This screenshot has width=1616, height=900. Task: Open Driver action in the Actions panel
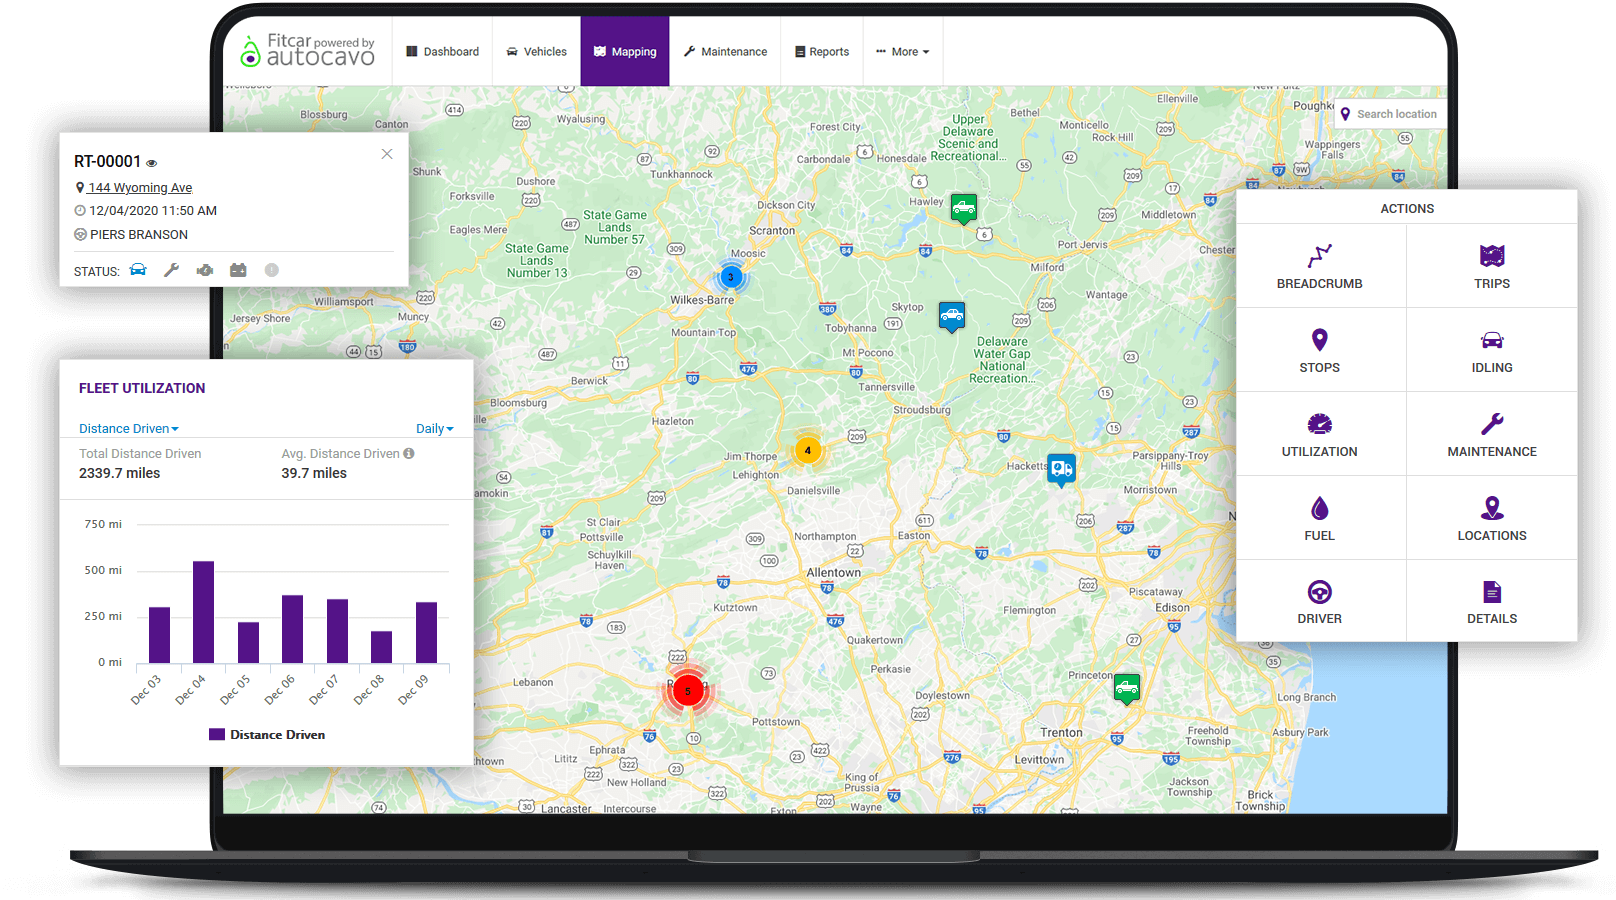point(1320,602)
